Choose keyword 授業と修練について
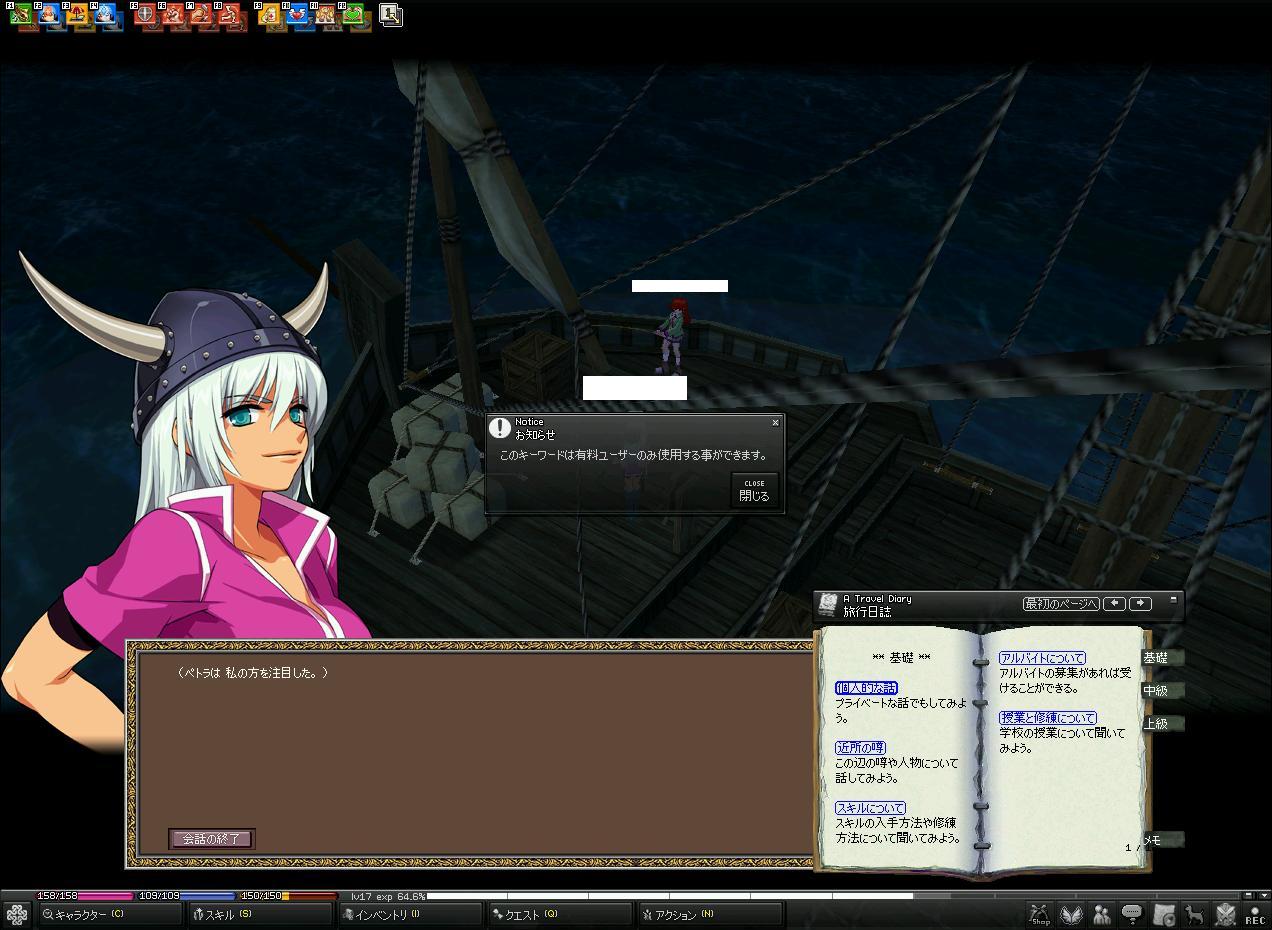1272x930 pixels. click(1048, 718)
